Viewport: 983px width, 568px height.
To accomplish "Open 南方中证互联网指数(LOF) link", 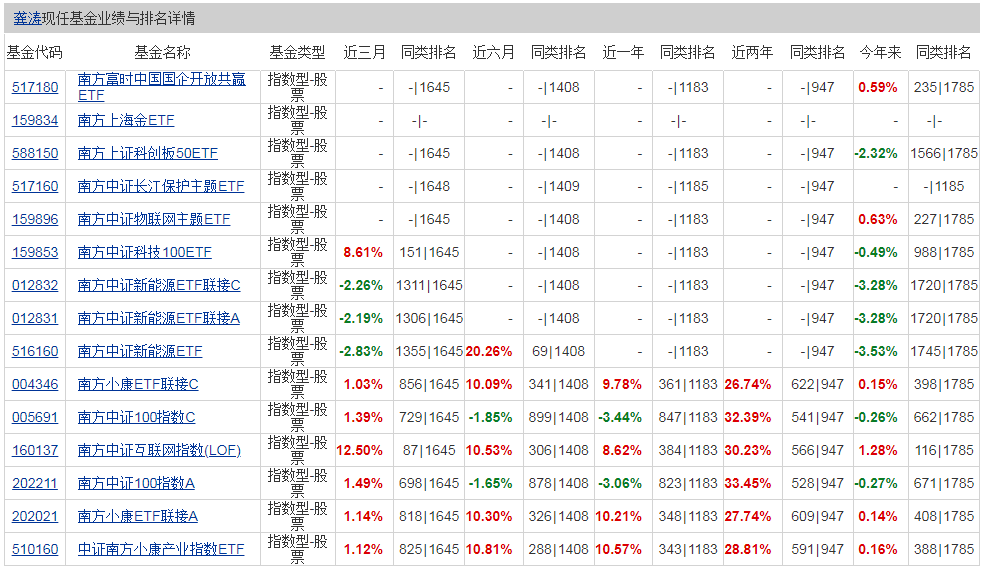I will pyautogui.click(x=158, y=450).
